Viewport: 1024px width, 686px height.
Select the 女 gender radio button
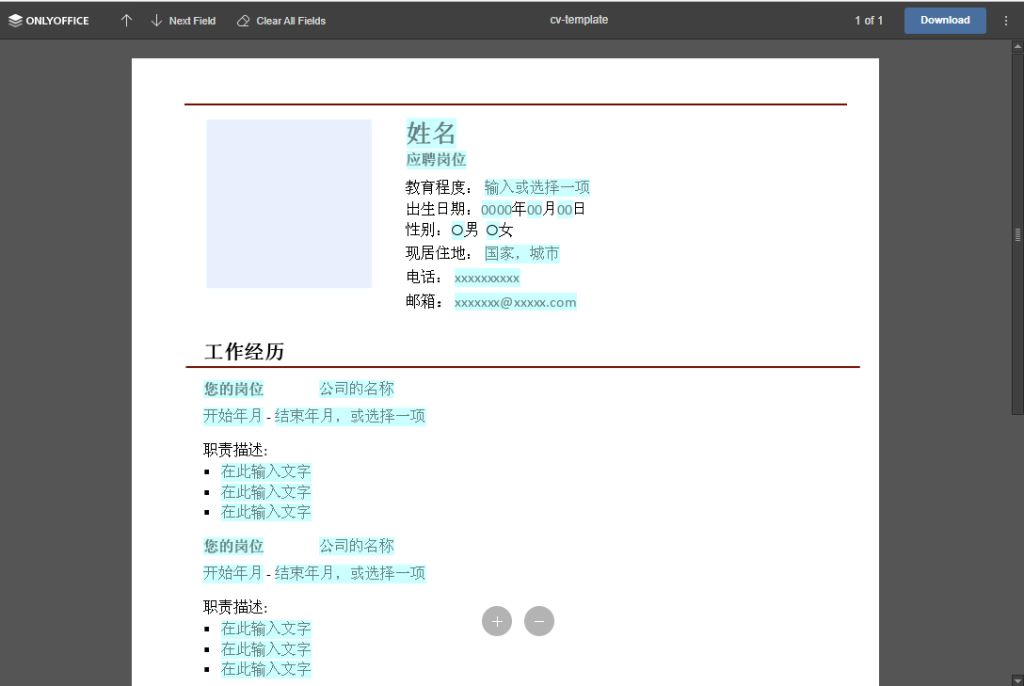[x=491, y=230]
